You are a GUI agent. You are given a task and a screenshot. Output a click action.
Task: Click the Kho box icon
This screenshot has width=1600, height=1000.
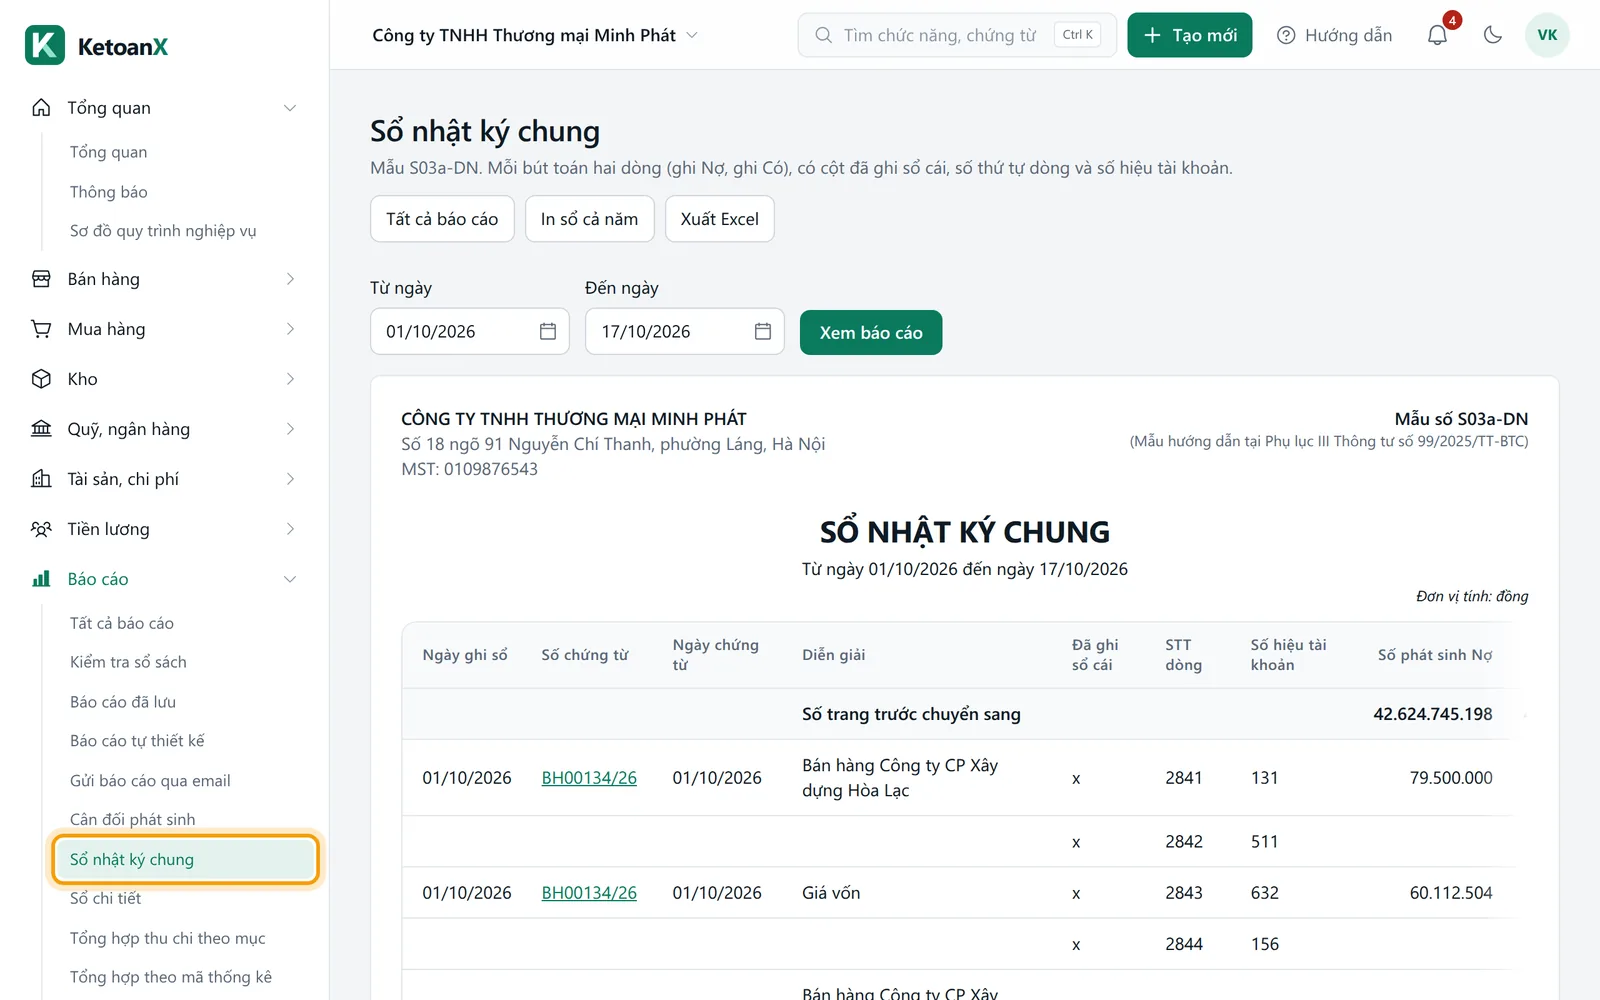point(41,379)
